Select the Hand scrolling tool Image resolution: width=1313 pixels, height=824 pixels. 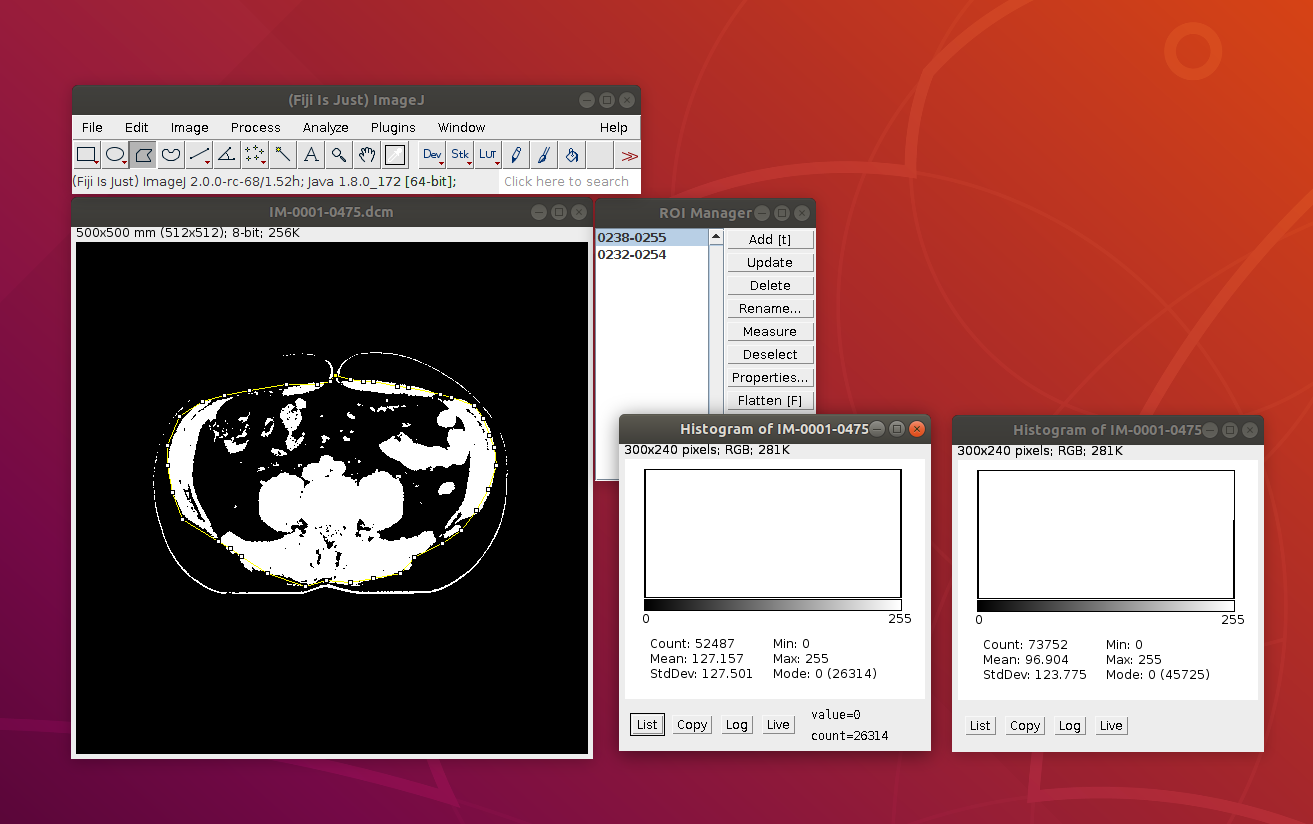pyautogui.click(x=367, y=155)
